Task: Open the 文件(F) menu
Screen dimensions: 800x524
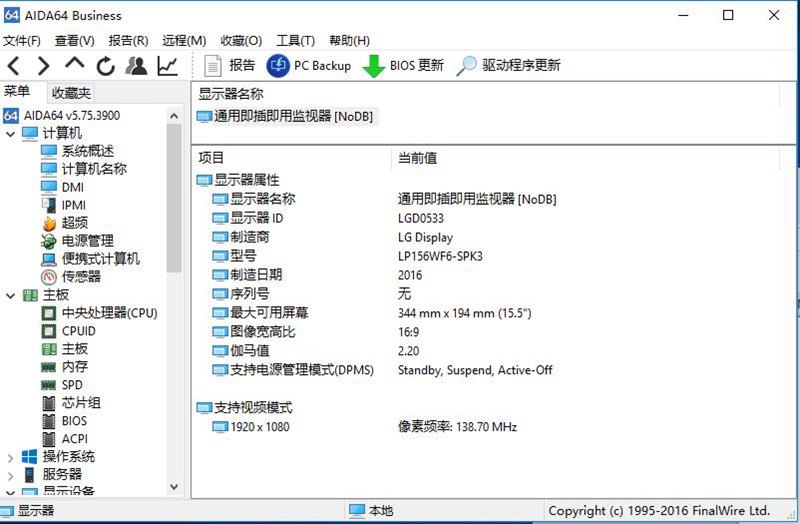Action: click(21, 40)
